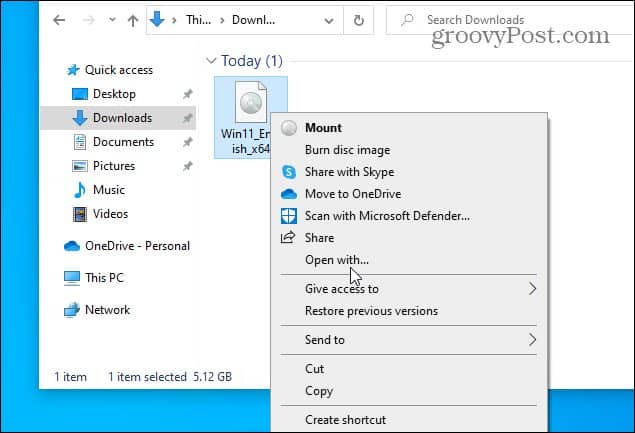Select Burn disc image option
This screenshot has width=635, height=433.
pos(346,150)
